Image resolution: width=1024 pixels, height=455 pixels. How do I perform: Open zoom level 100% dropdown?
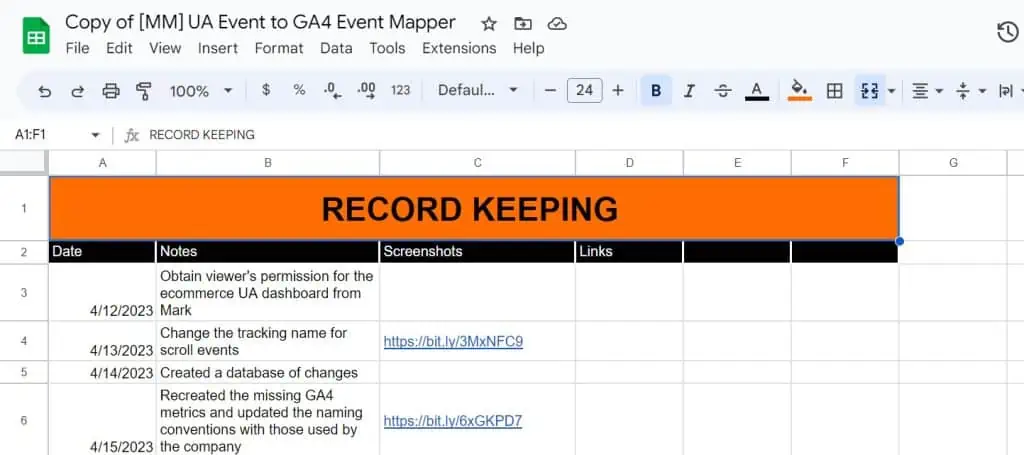(x=201, y=91)
